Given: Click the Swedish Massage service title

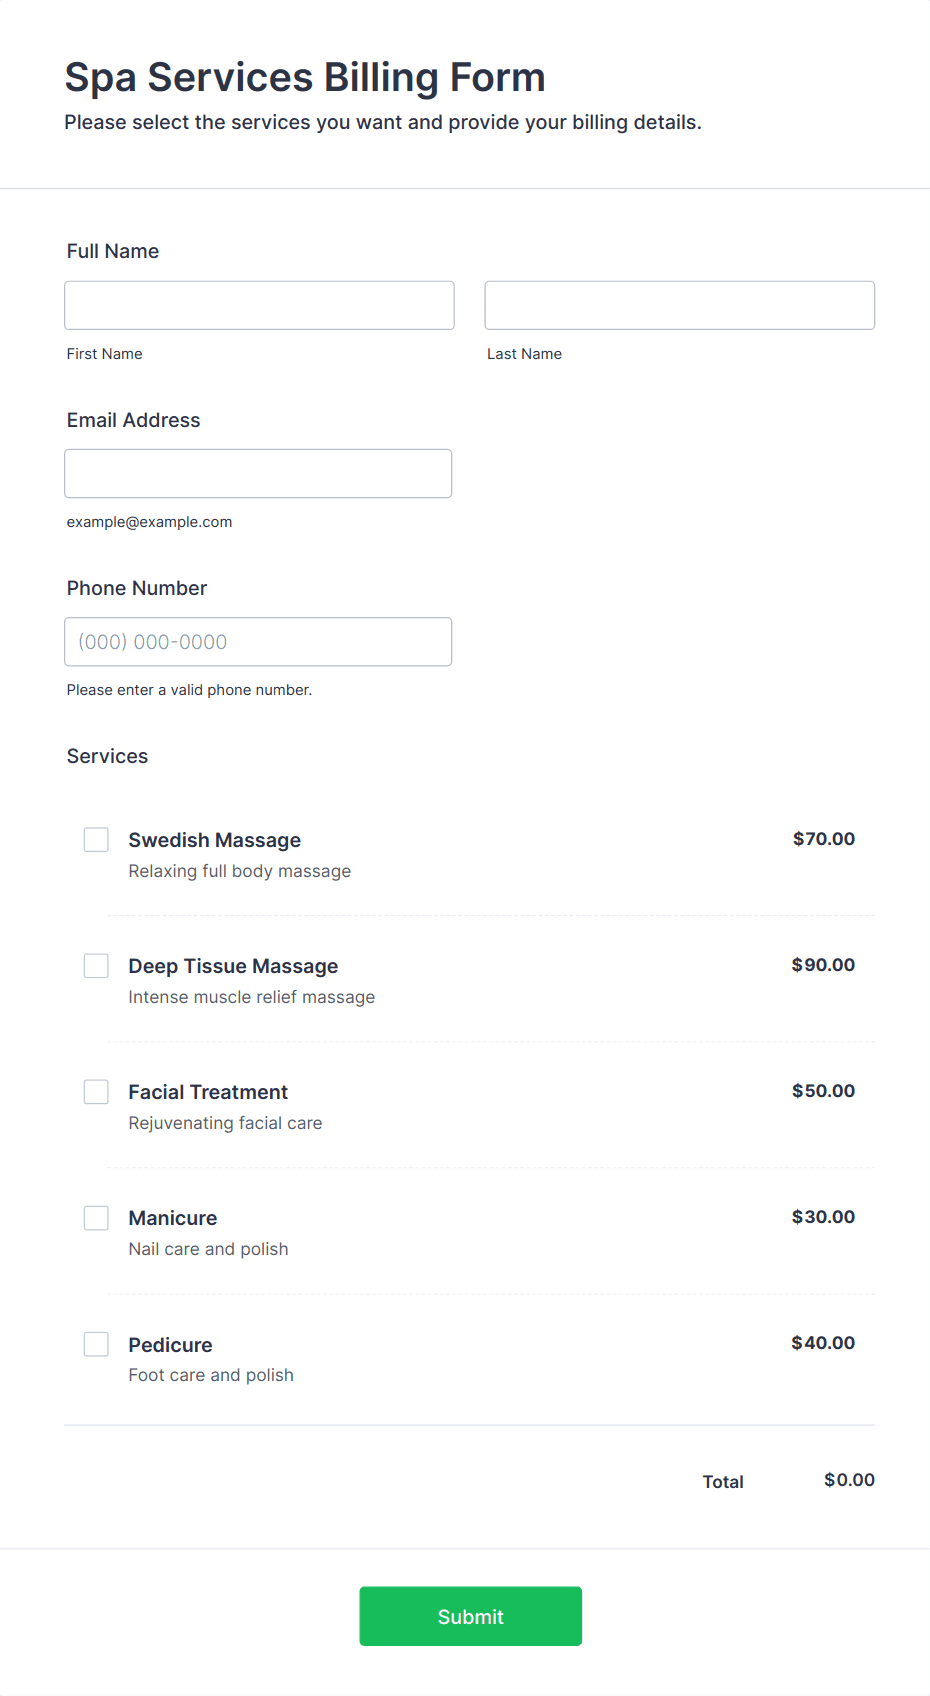Looking at the screenshot, I should coord(214,840).
